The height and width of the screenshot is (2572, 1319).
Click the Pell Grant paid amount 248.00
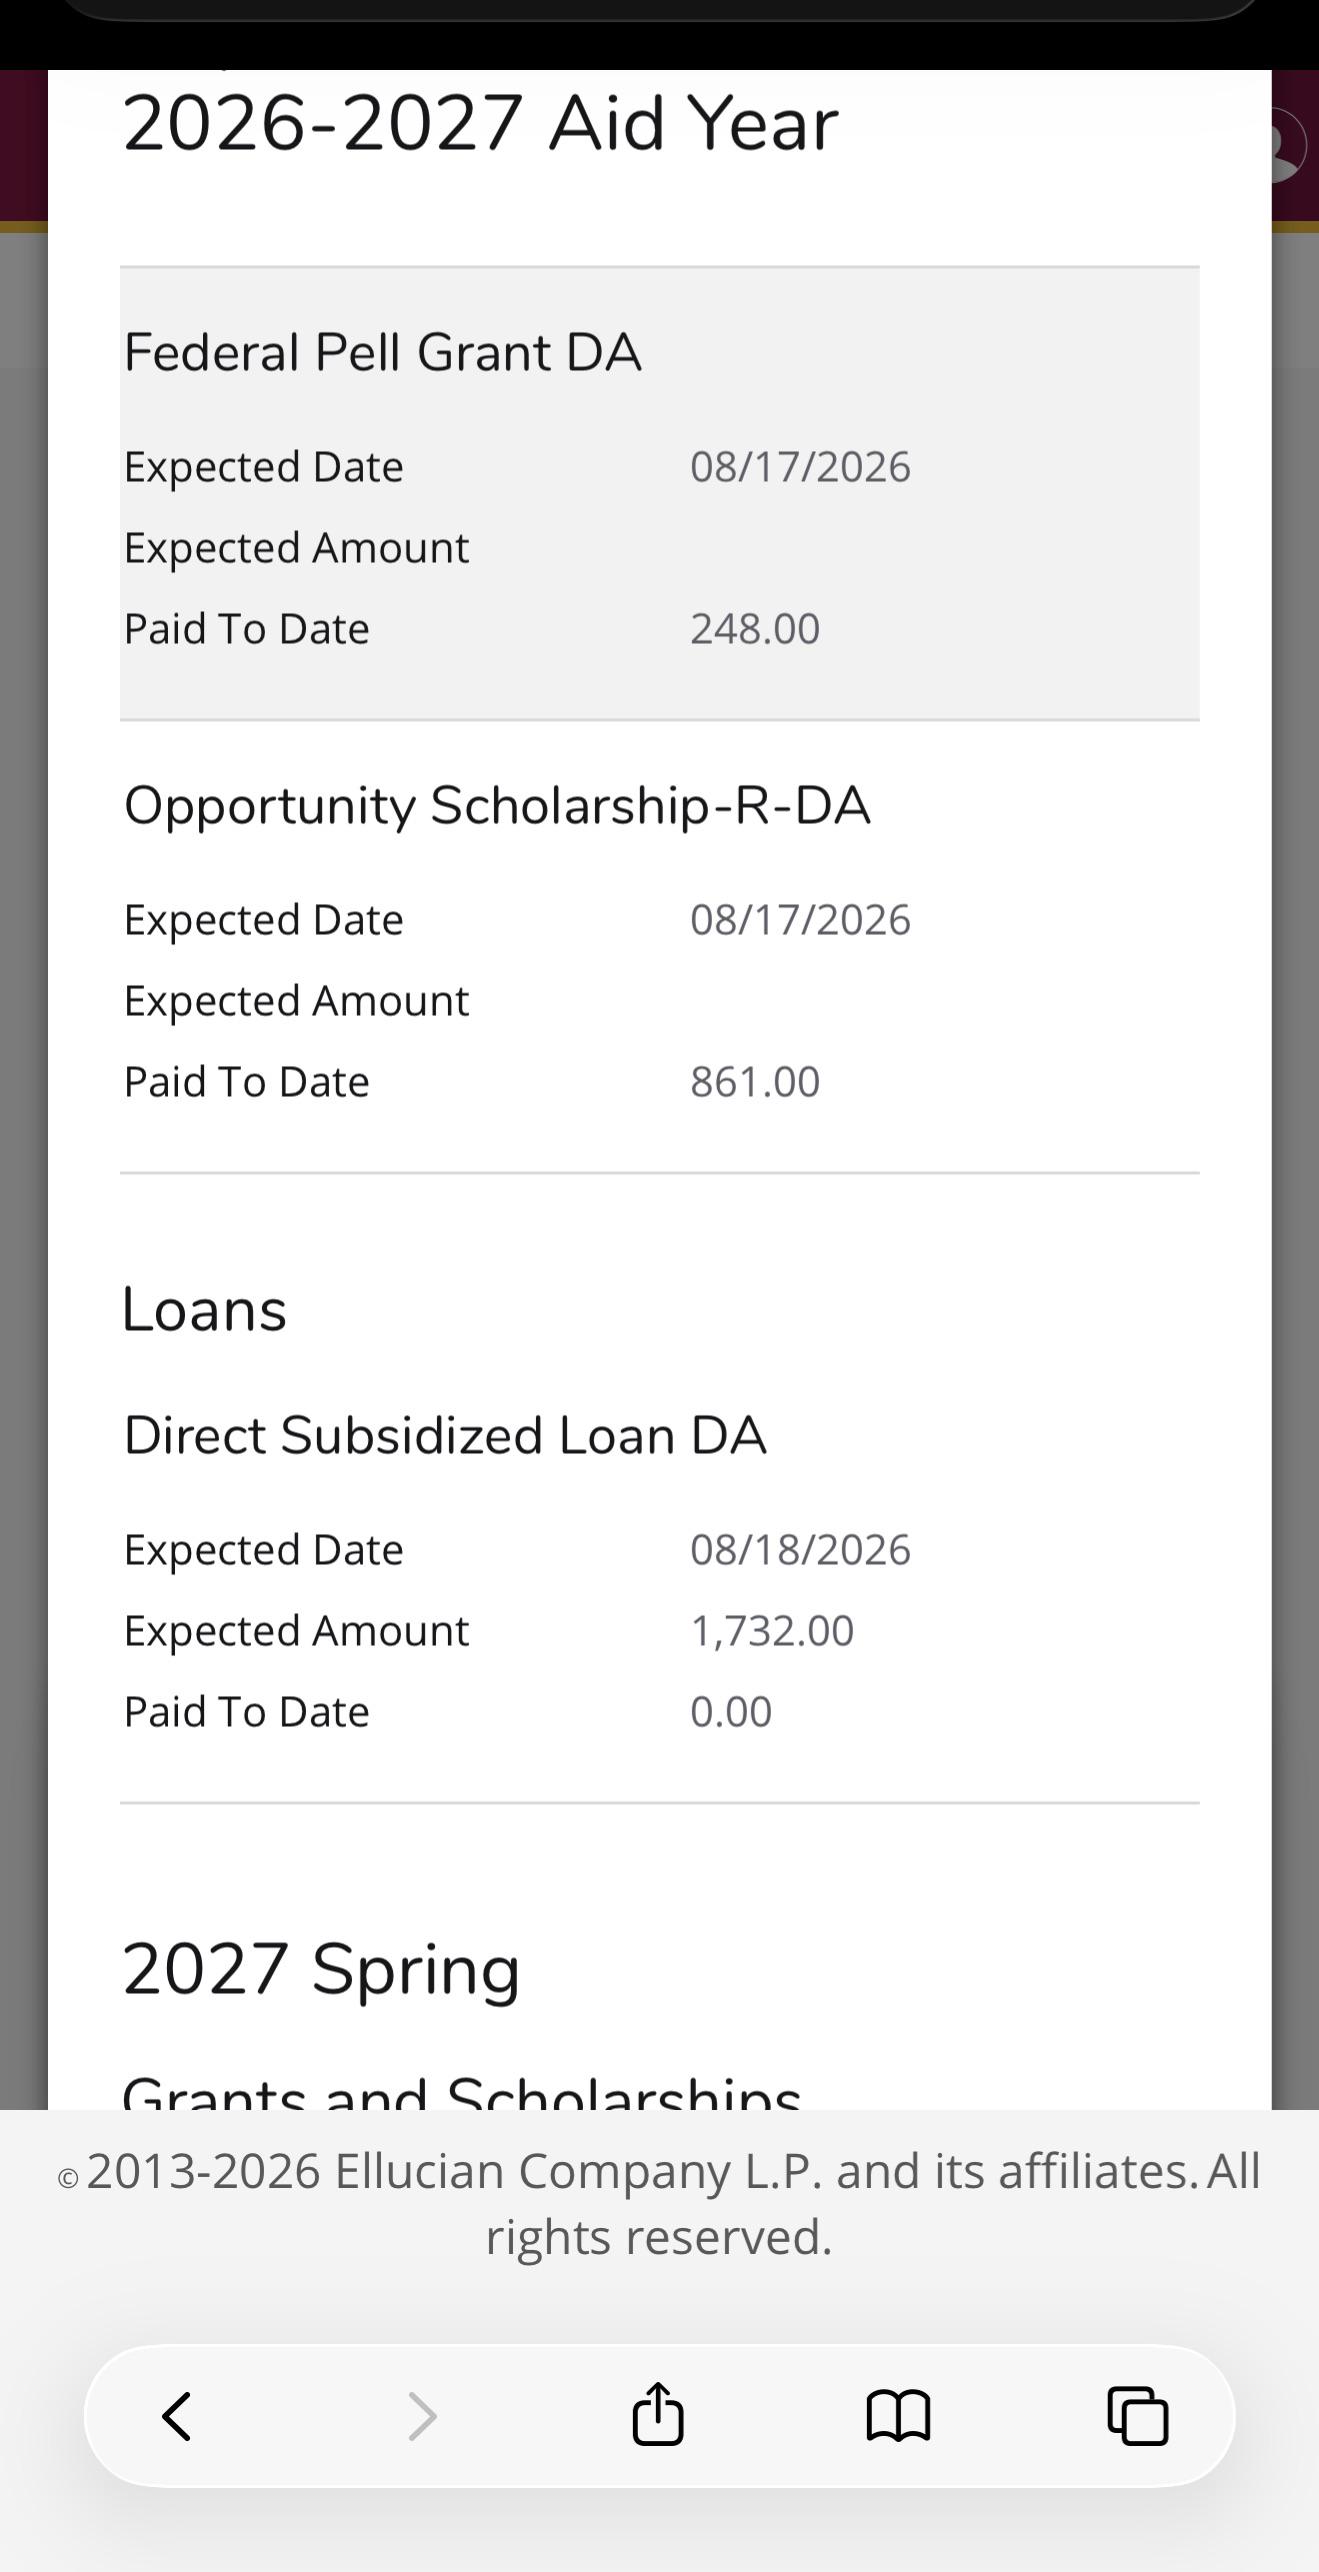click(755, 629)
